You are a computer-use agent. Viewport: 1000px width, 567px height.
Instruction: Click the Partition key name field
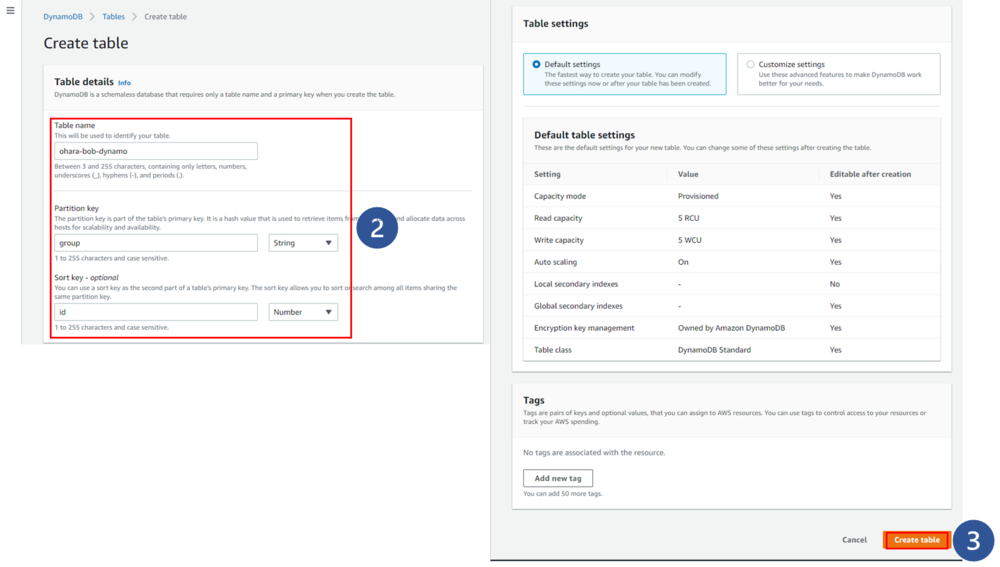coord(155,243)
